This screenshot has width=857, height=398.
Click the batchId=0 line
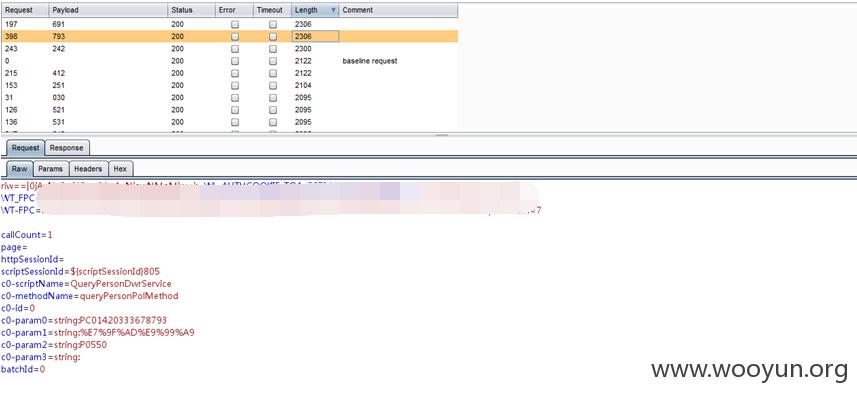tap(23, 370)
